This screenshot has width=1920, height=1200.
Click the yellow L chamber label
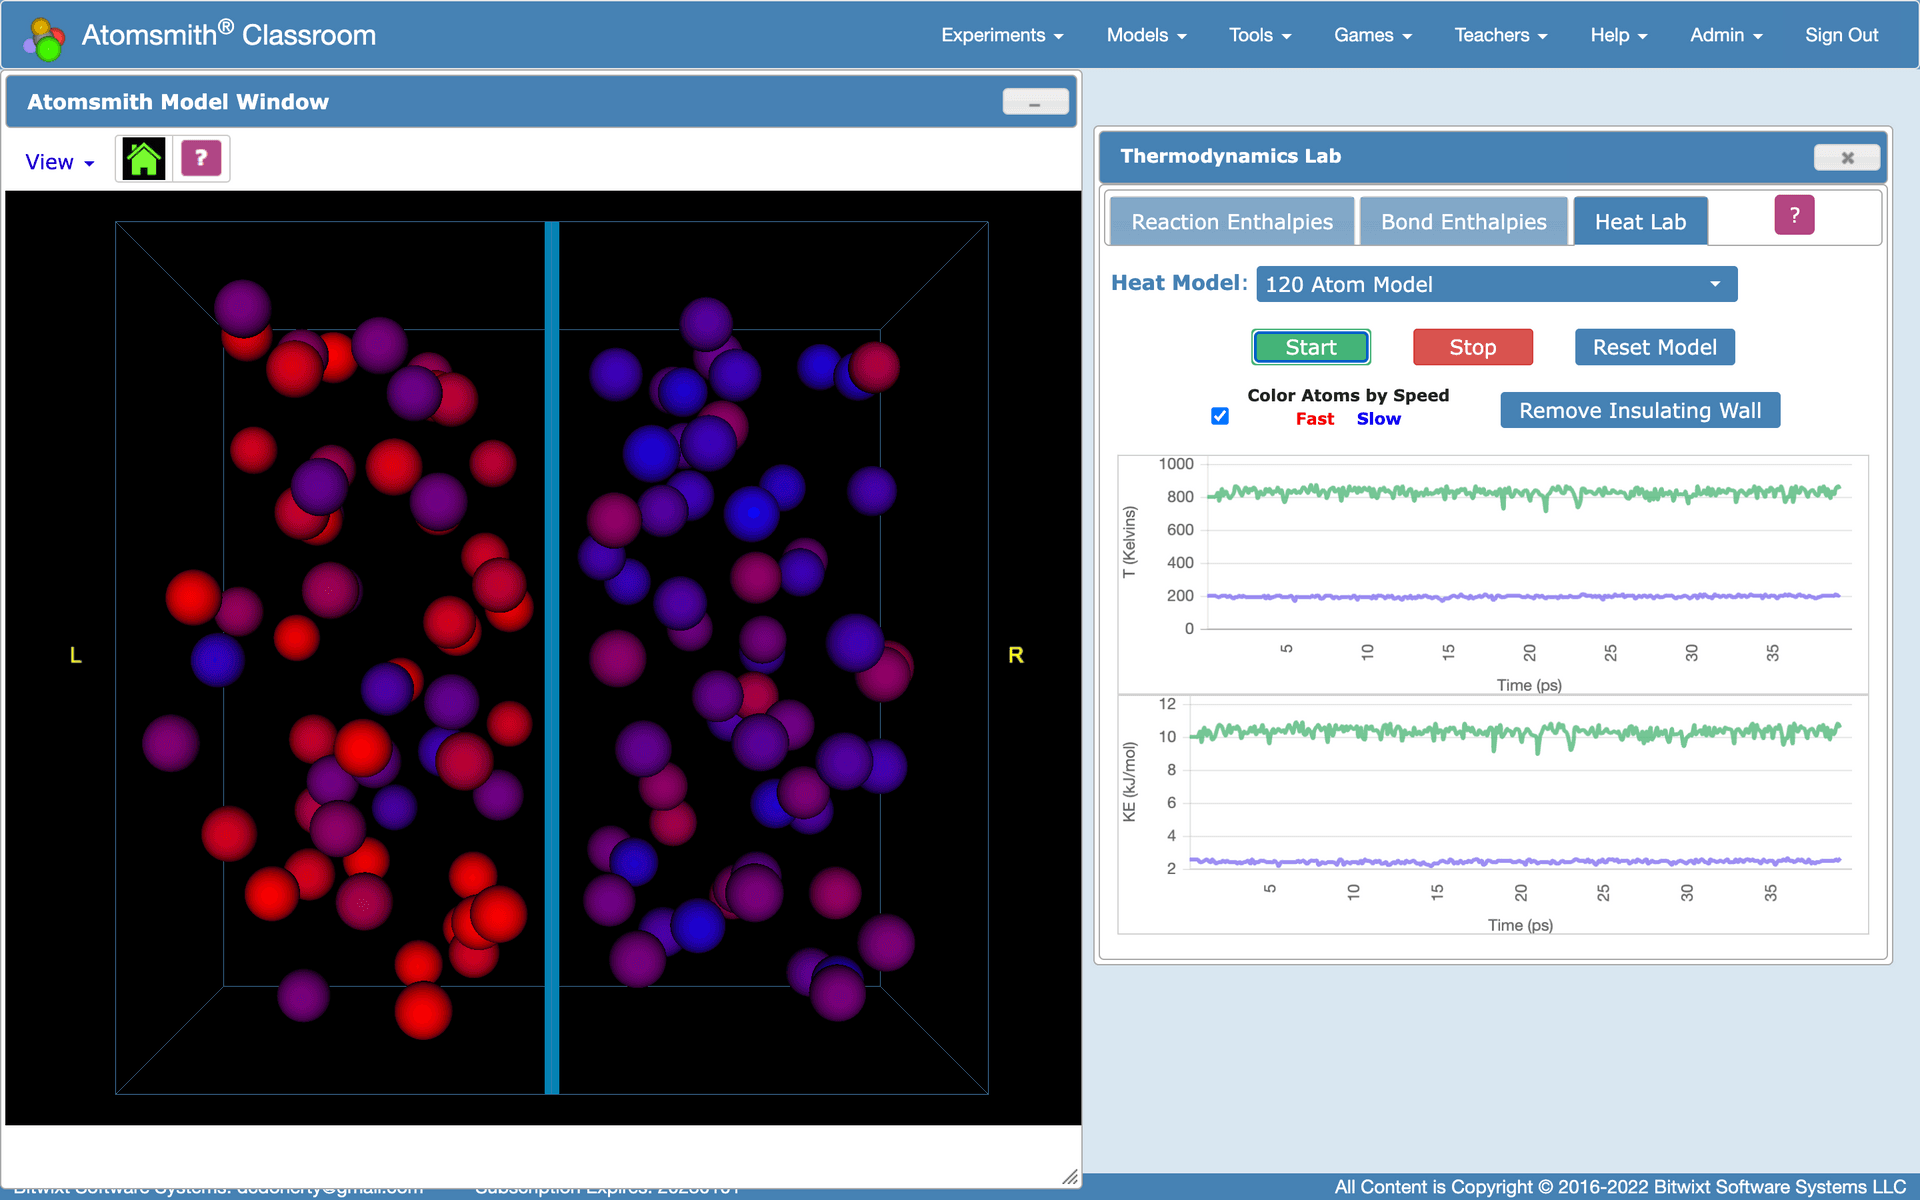(x=75, y=655)
